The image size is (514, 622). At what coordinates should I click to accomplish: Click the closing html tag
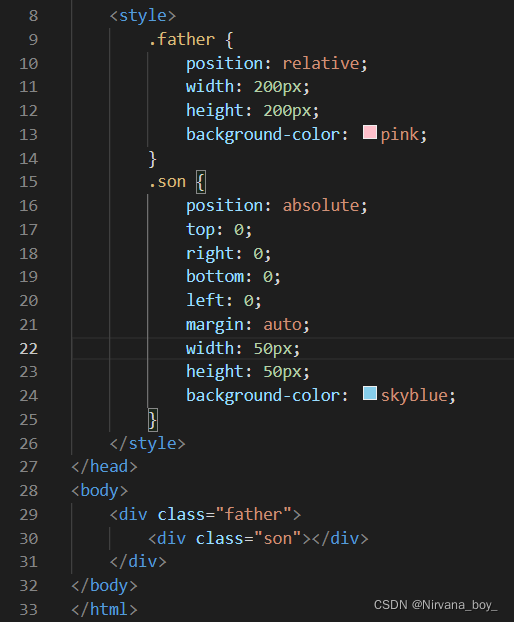(104, 610)
